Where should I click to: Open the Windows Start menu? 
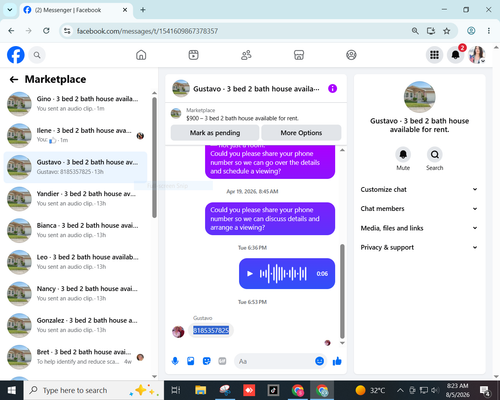(x=12, y=390)
